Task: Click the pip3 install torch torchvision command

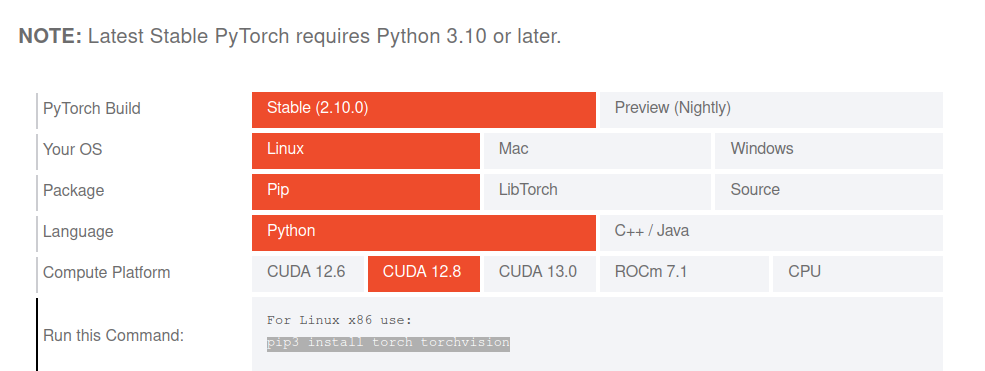Action: 388,343
